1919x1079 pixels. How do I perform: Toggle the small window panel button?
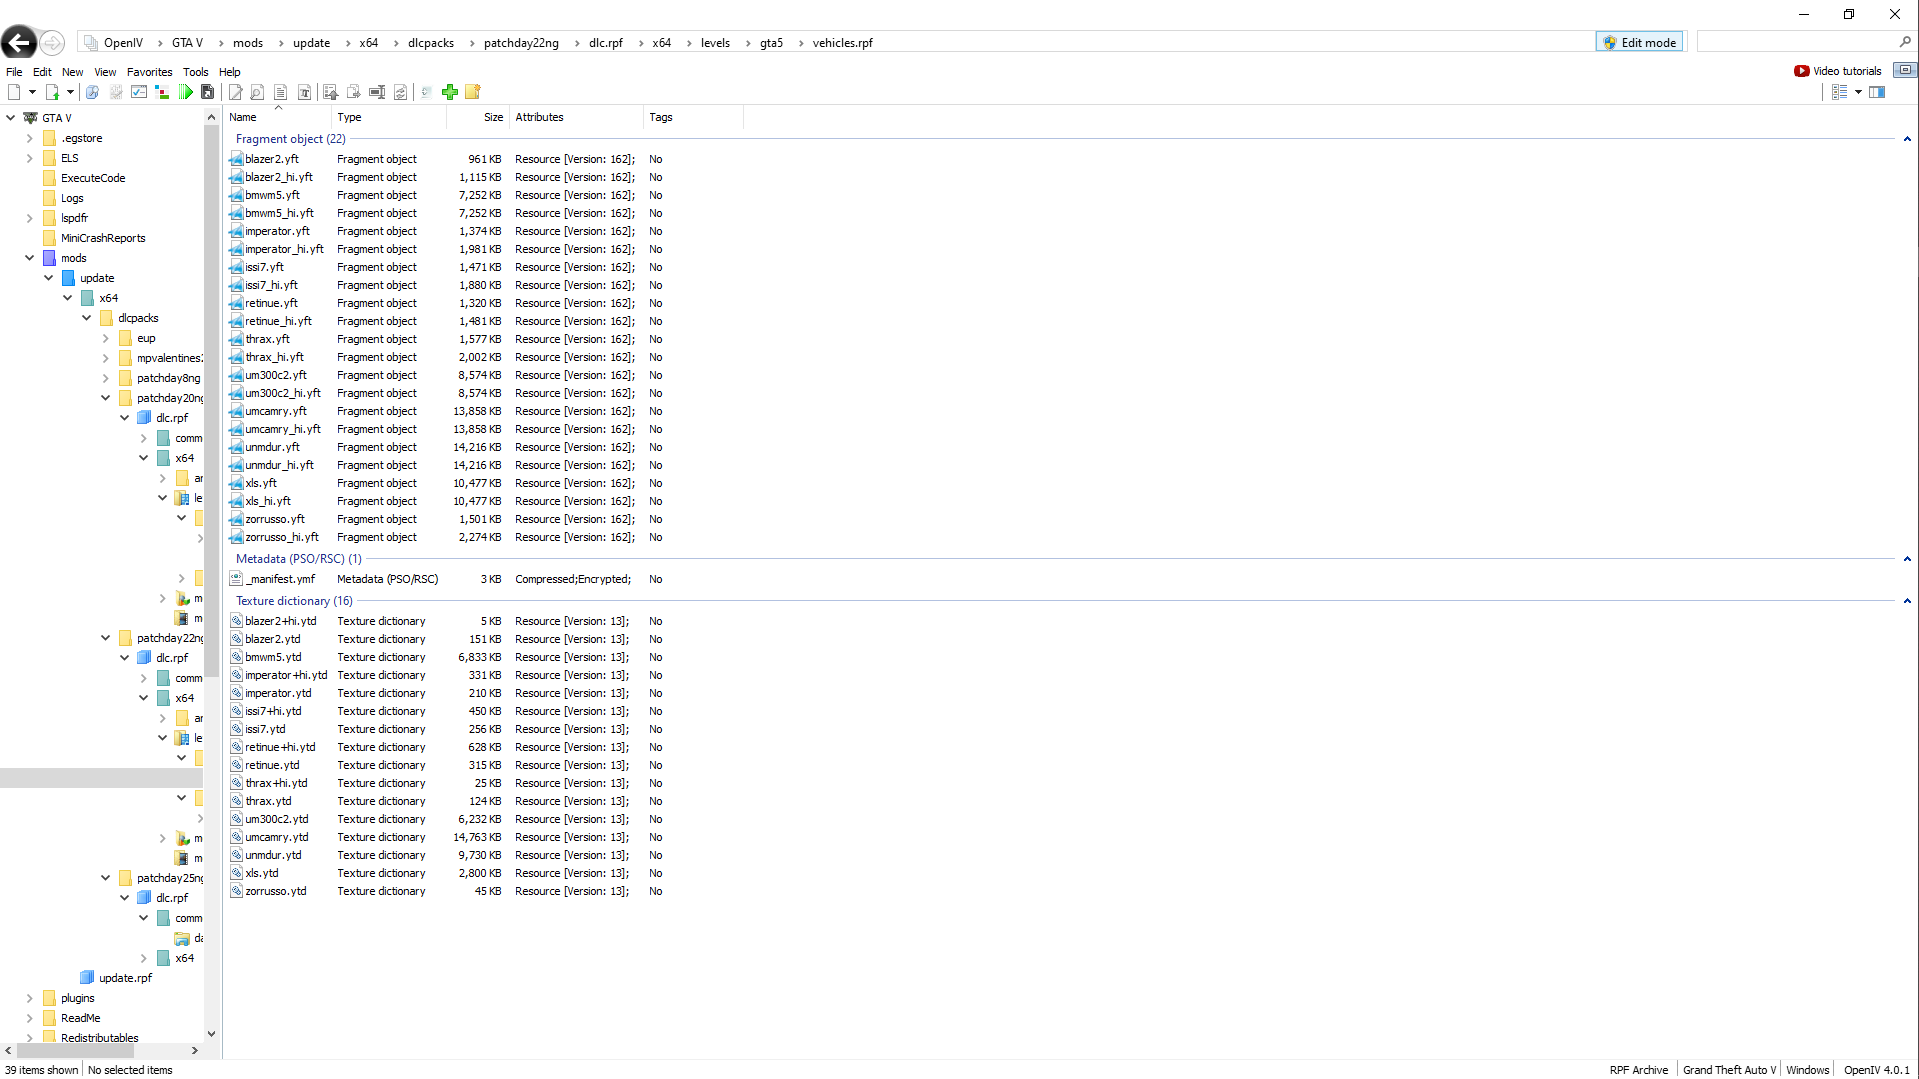[1905, 70]
